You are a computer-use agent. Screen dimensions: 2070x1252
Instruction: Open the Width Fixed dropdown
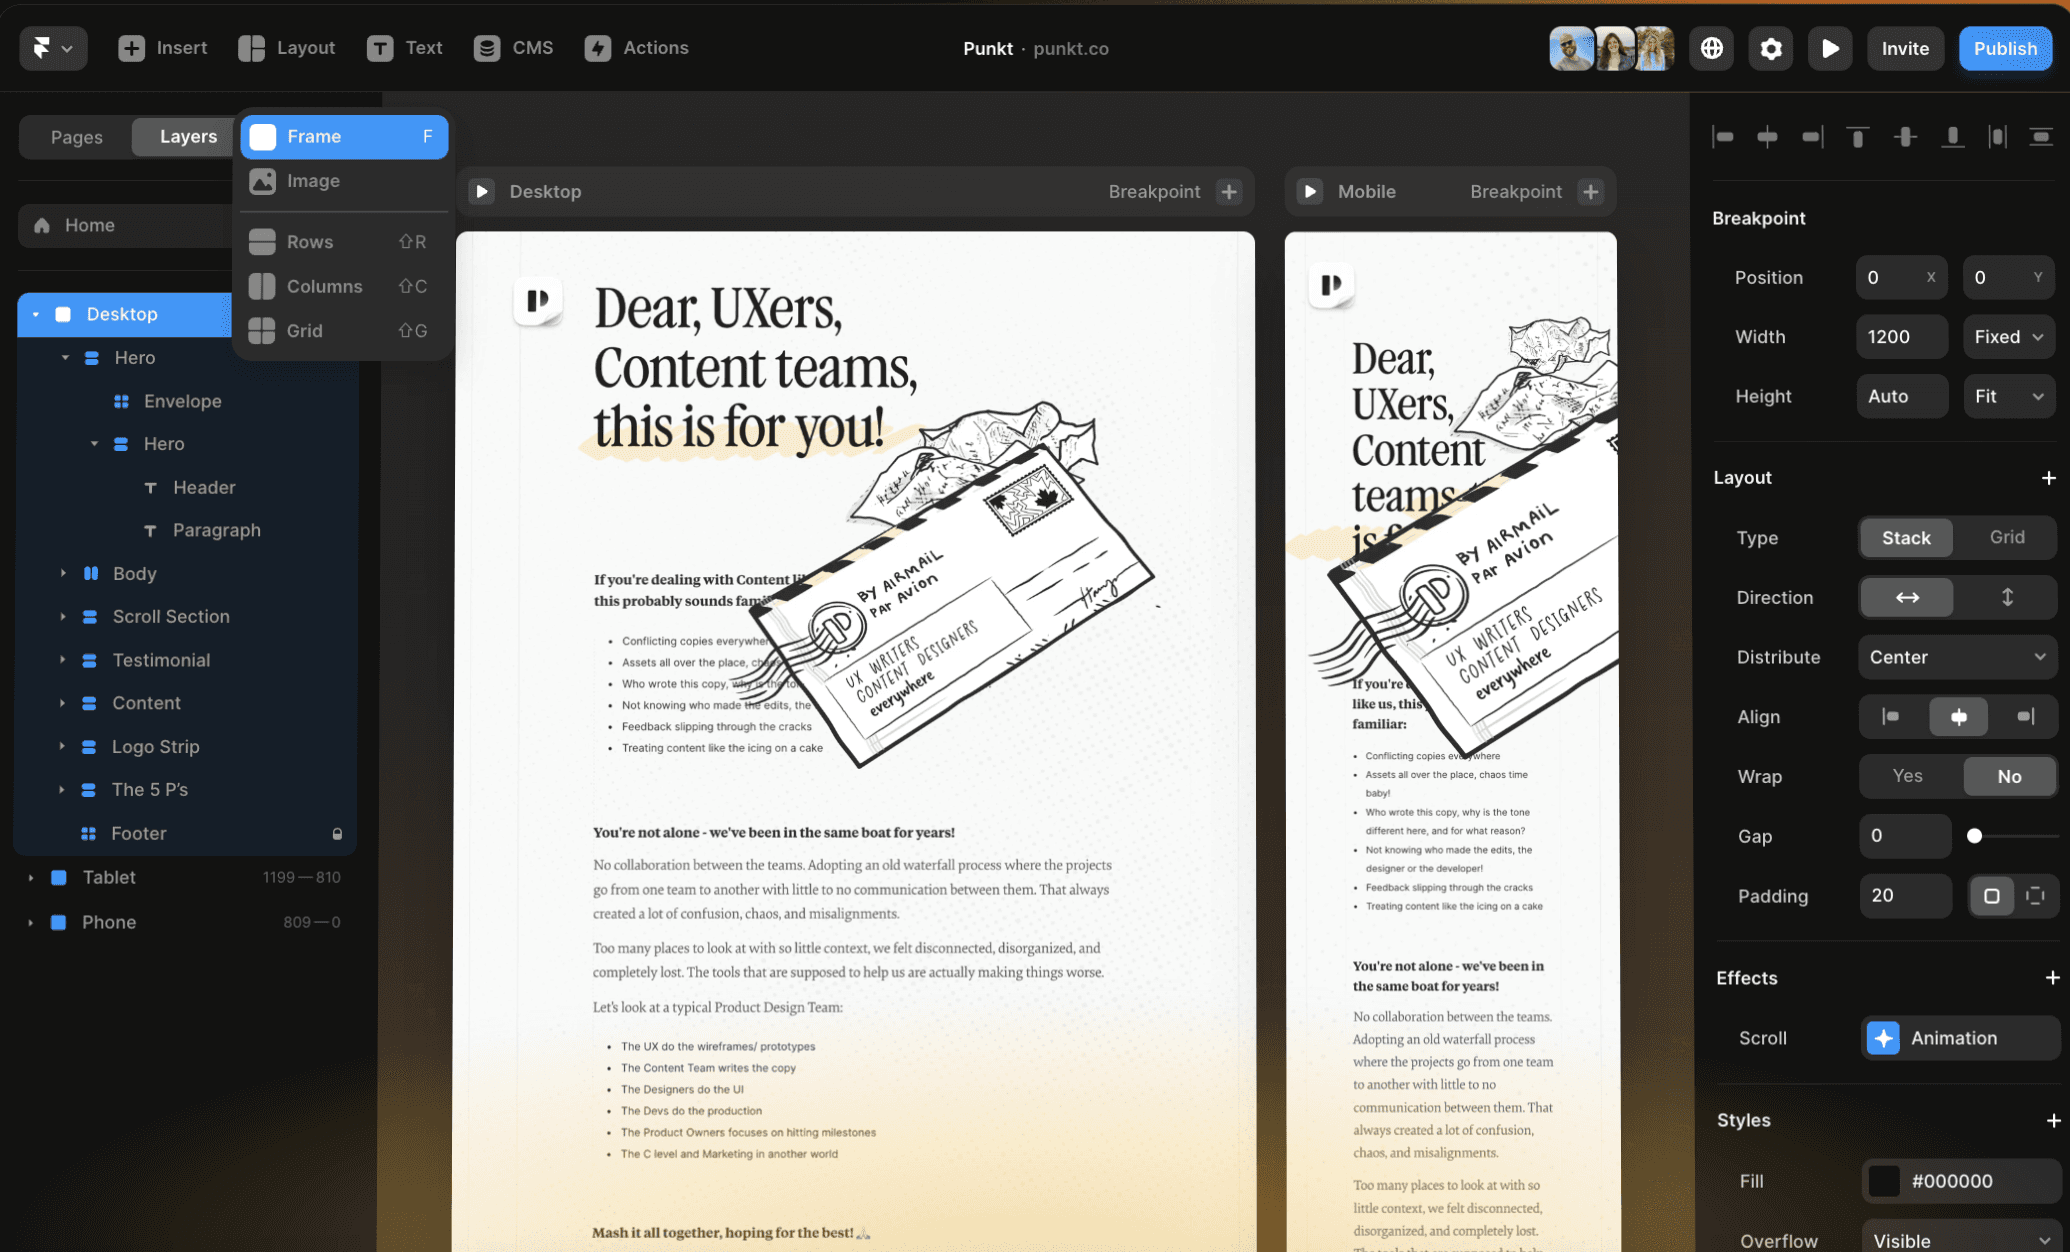(2009, 337)
